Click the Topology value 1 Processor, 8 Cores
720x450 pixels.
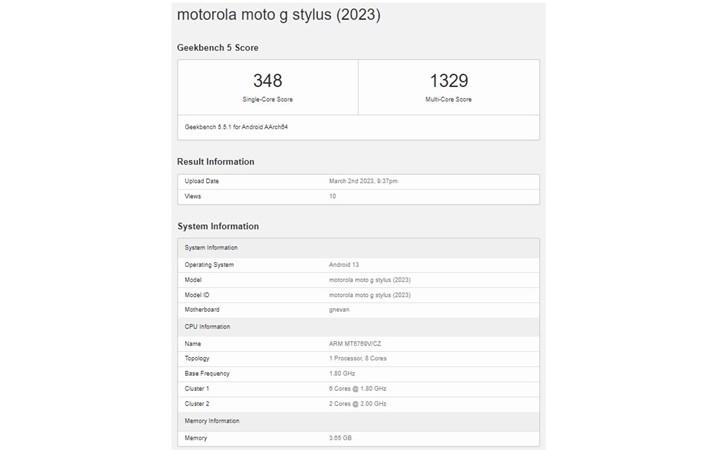tap(360, 358)
